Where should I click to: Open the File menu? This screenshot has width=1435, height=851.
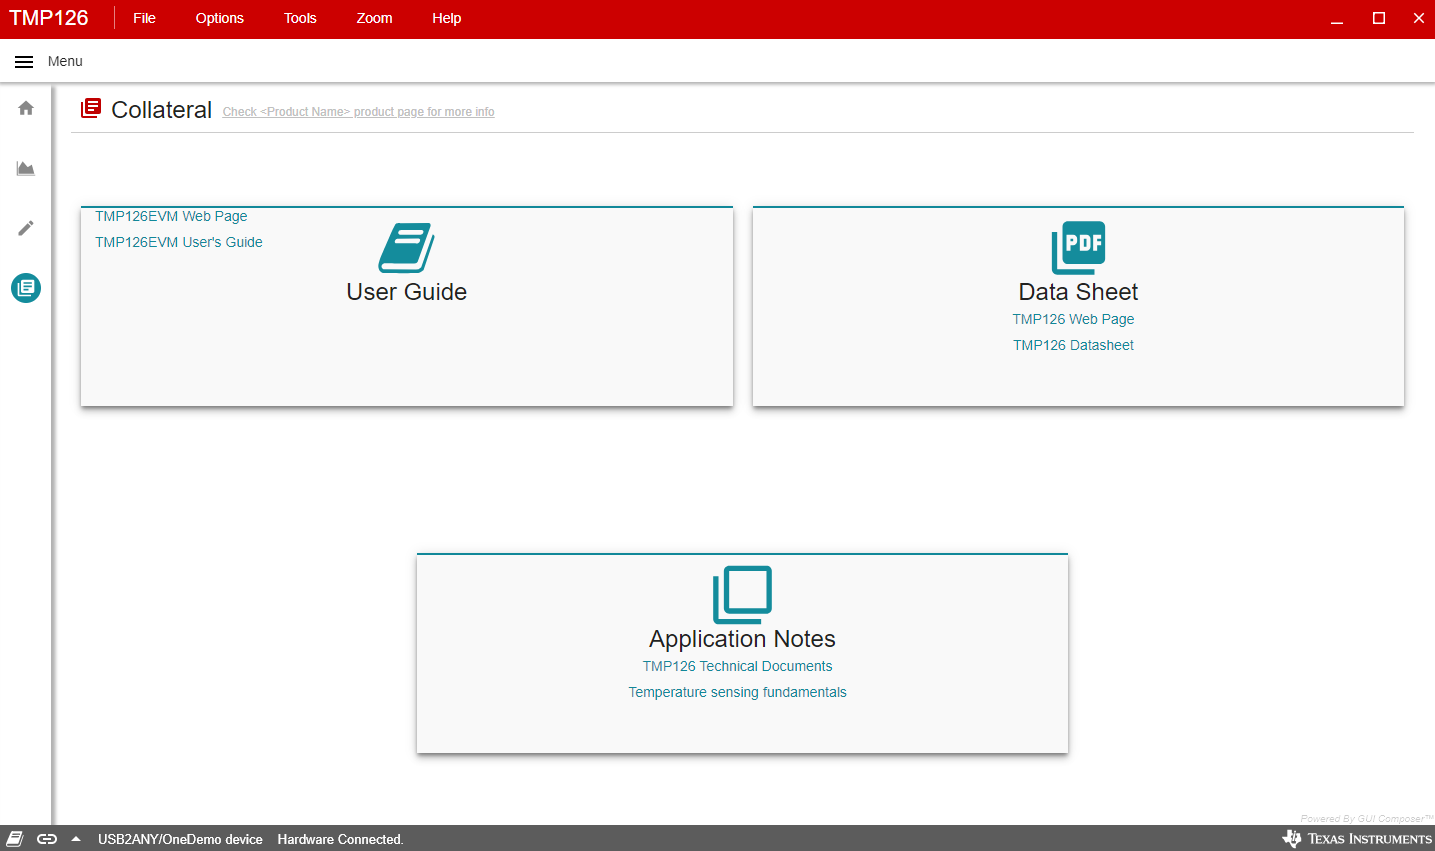click(x=144, y=18)
